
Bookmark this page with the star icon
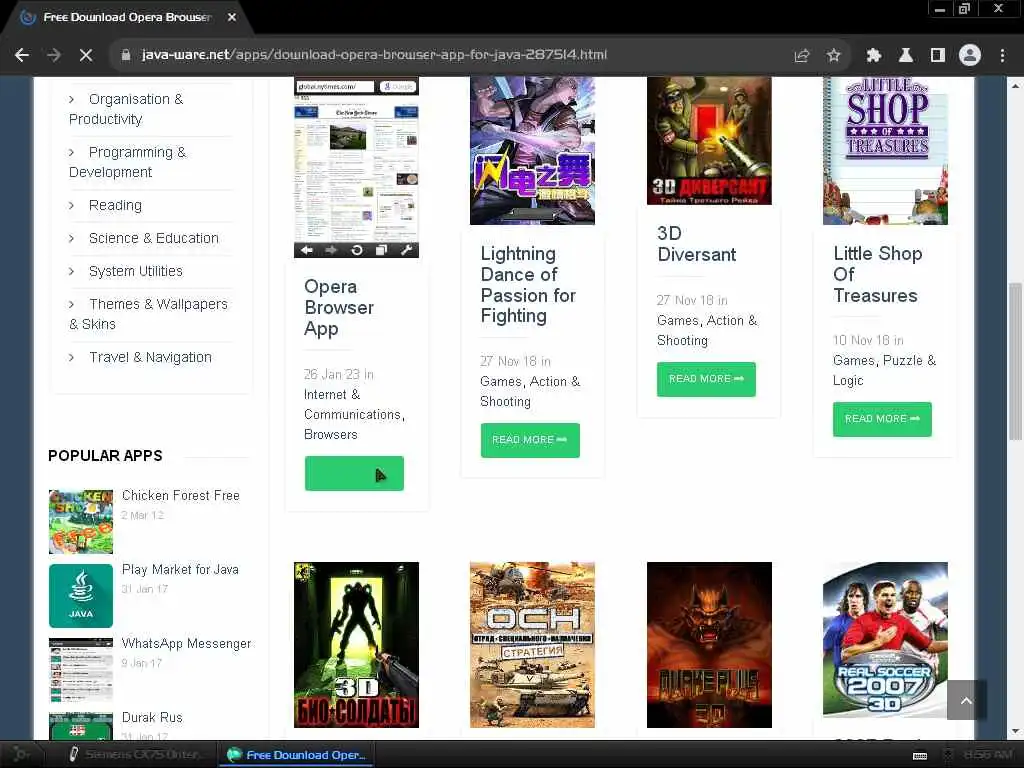point(833,56)
